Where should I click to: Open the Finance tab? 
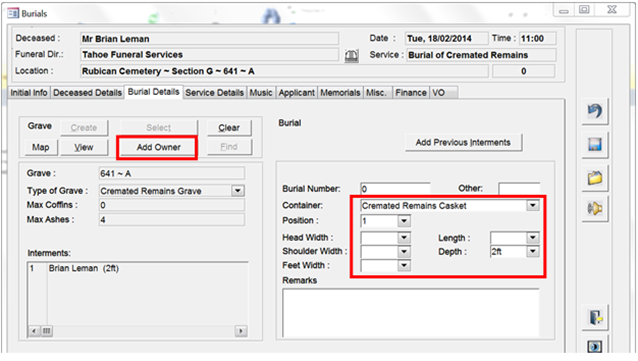tap(411, 93)
